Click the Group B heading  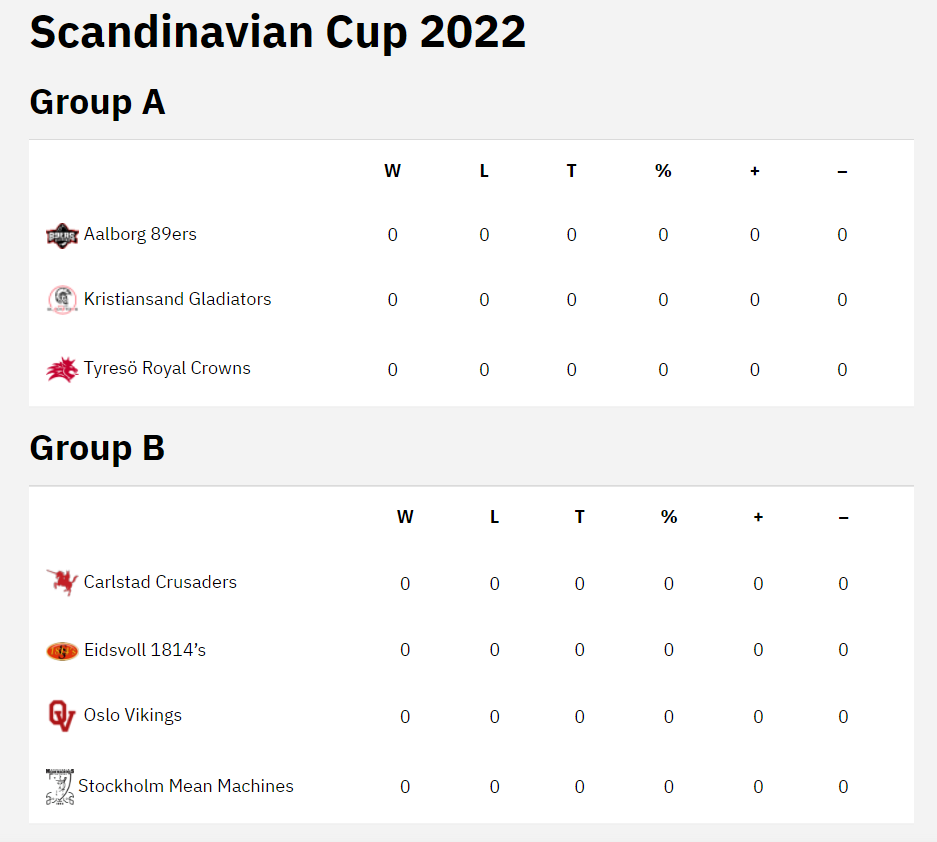click(x=97, y=448)
